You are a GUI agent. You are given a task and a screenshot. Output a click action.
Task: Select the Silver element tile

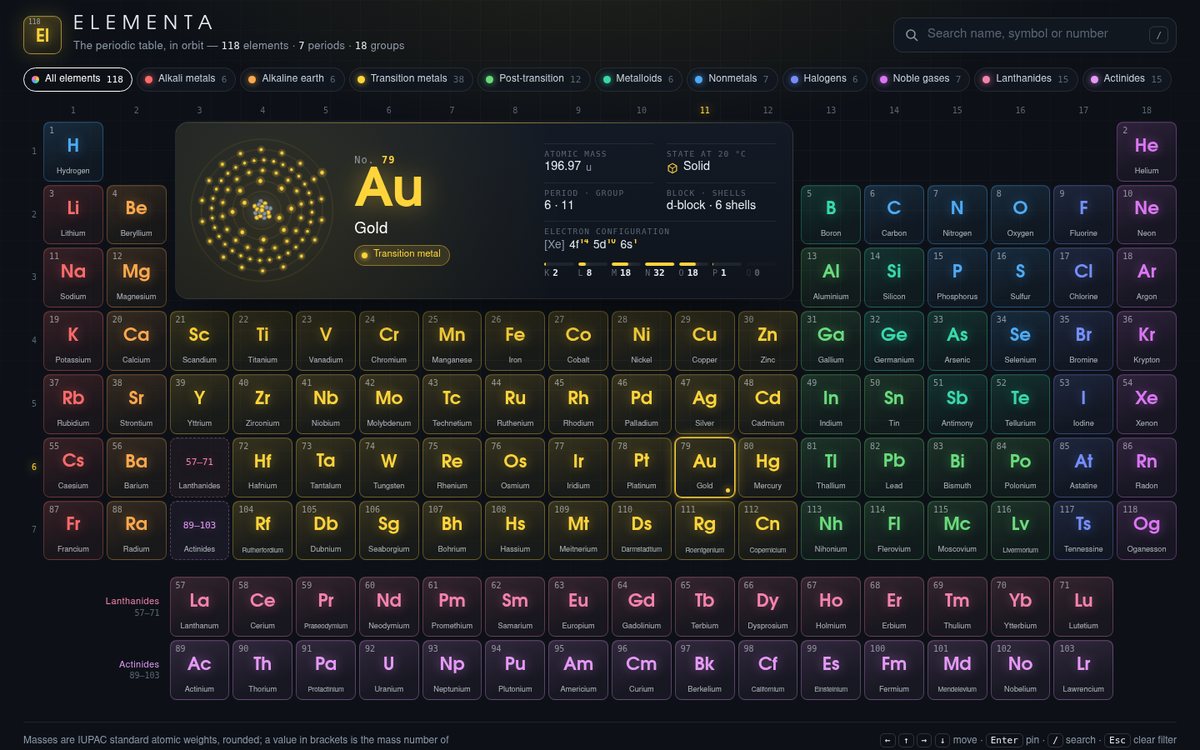click(705, 404)
